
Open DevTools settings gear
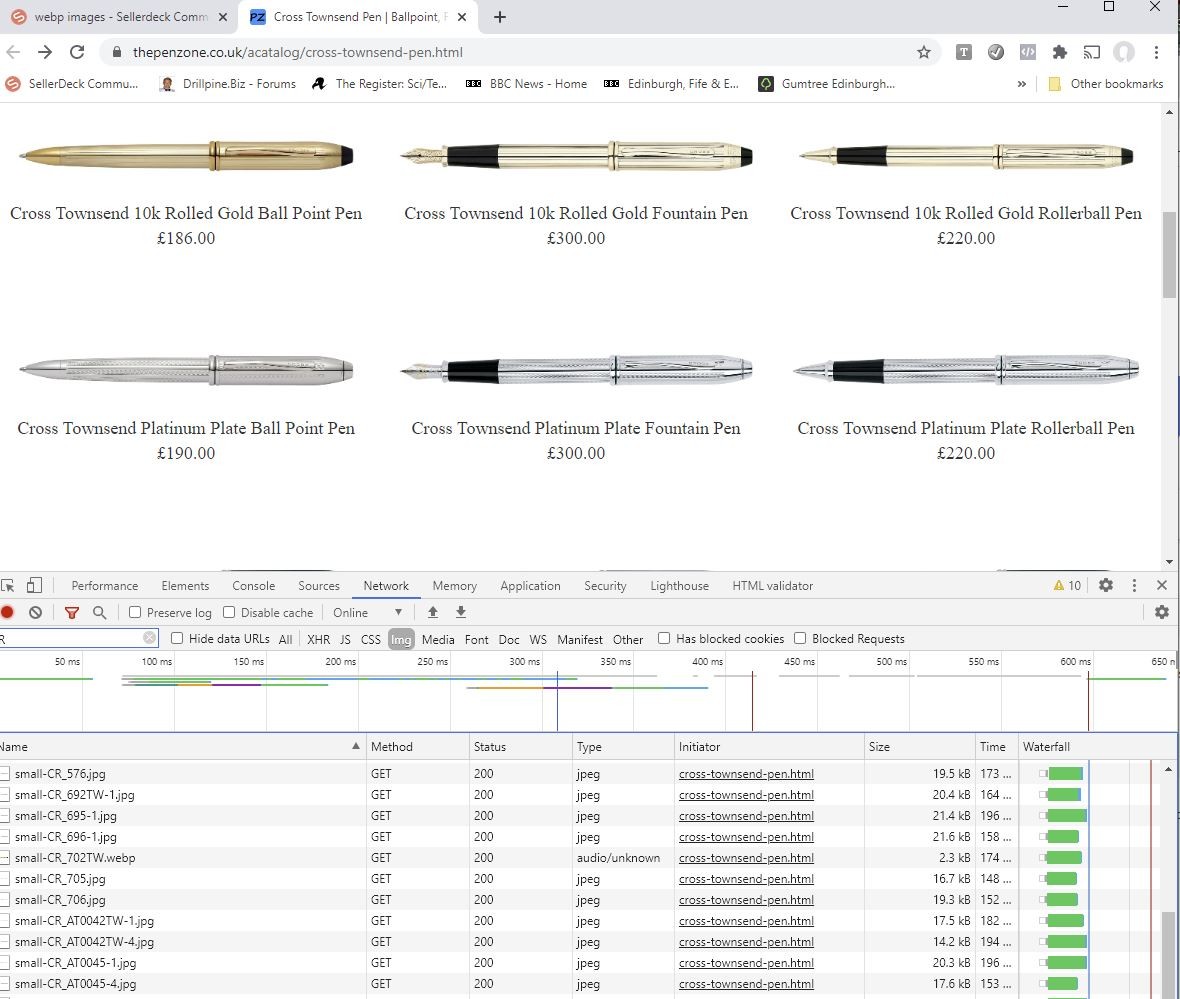pyautogui.click(x=1106, y=585)
